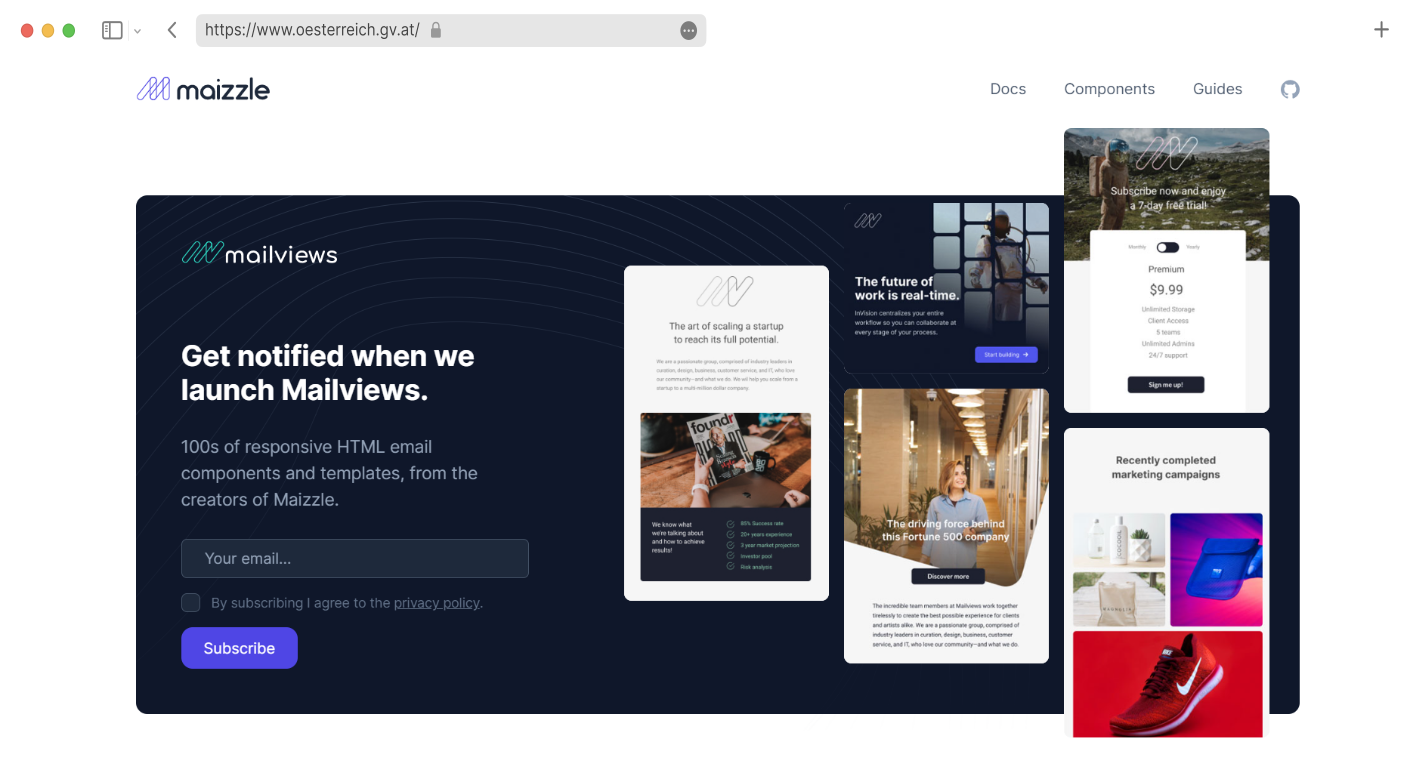This screenshot has width=1417, height=778.
Task: Click the browser URL address field
Action: [x=451, y=30]
